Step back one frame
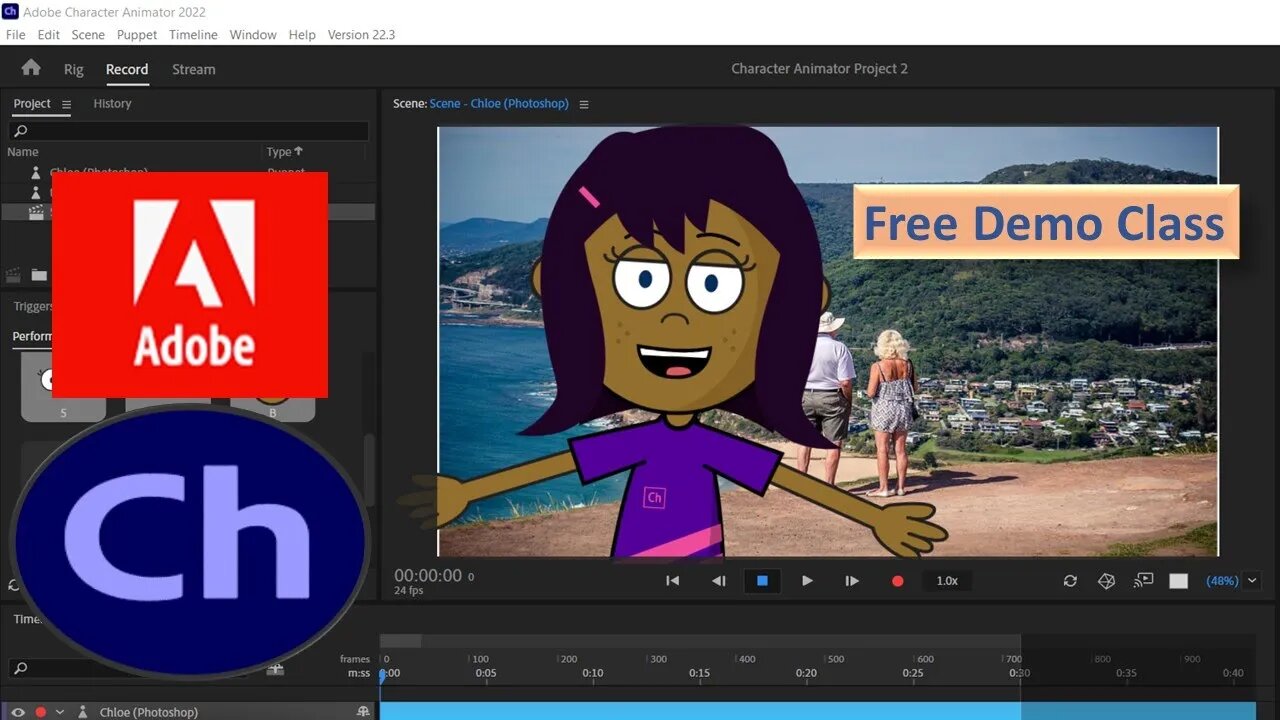 [x=718, y=581]
